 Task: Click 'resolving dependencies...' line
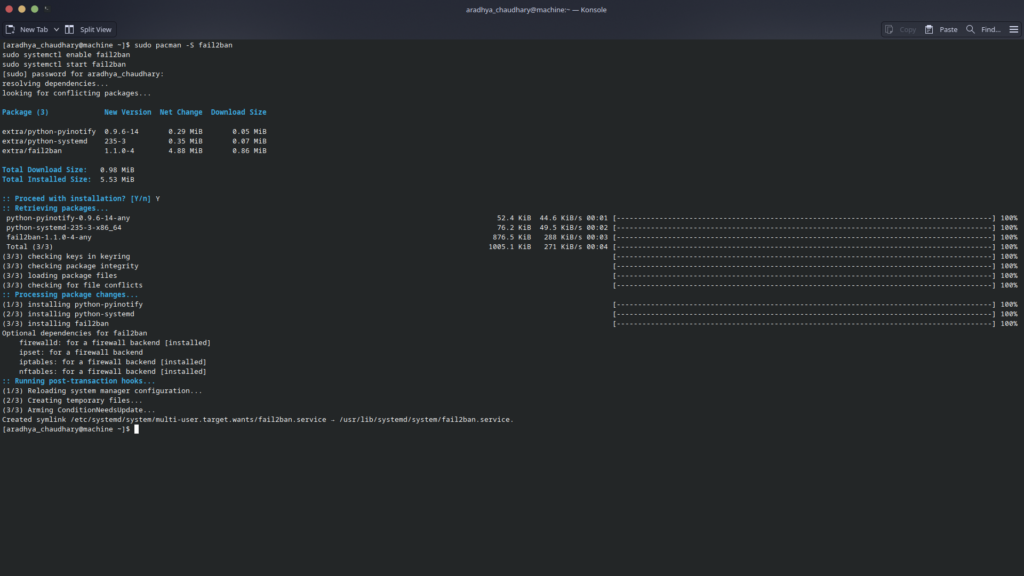tap(56, 84)
